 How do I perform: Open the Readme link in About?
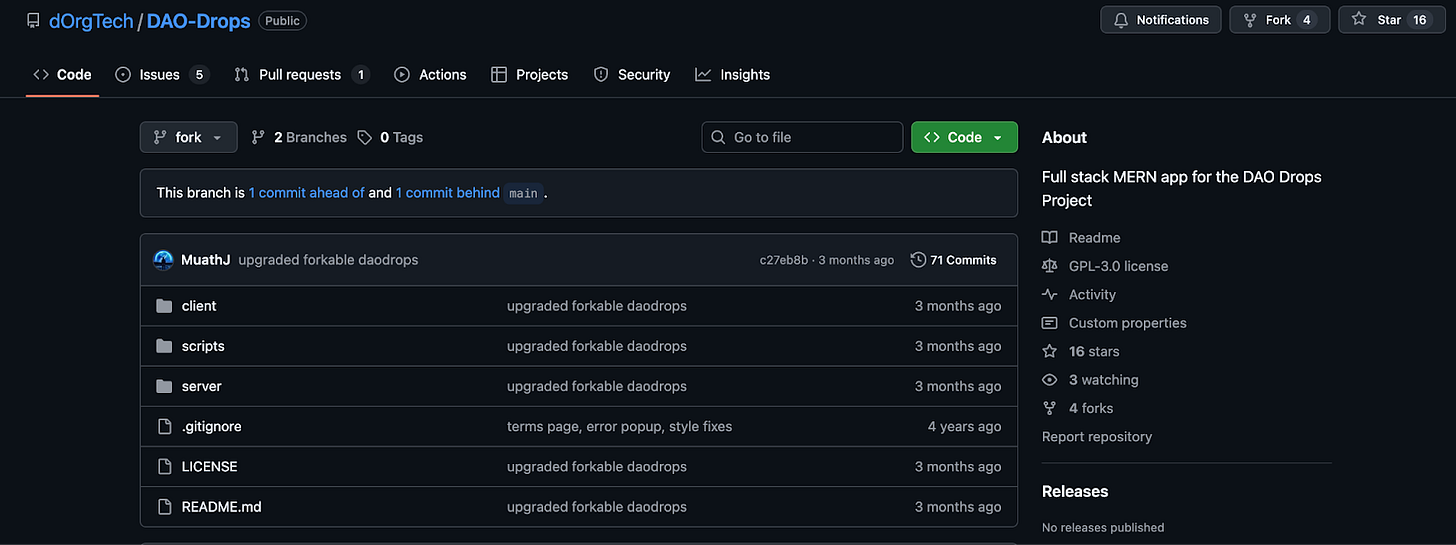[x=1094, y=238]
